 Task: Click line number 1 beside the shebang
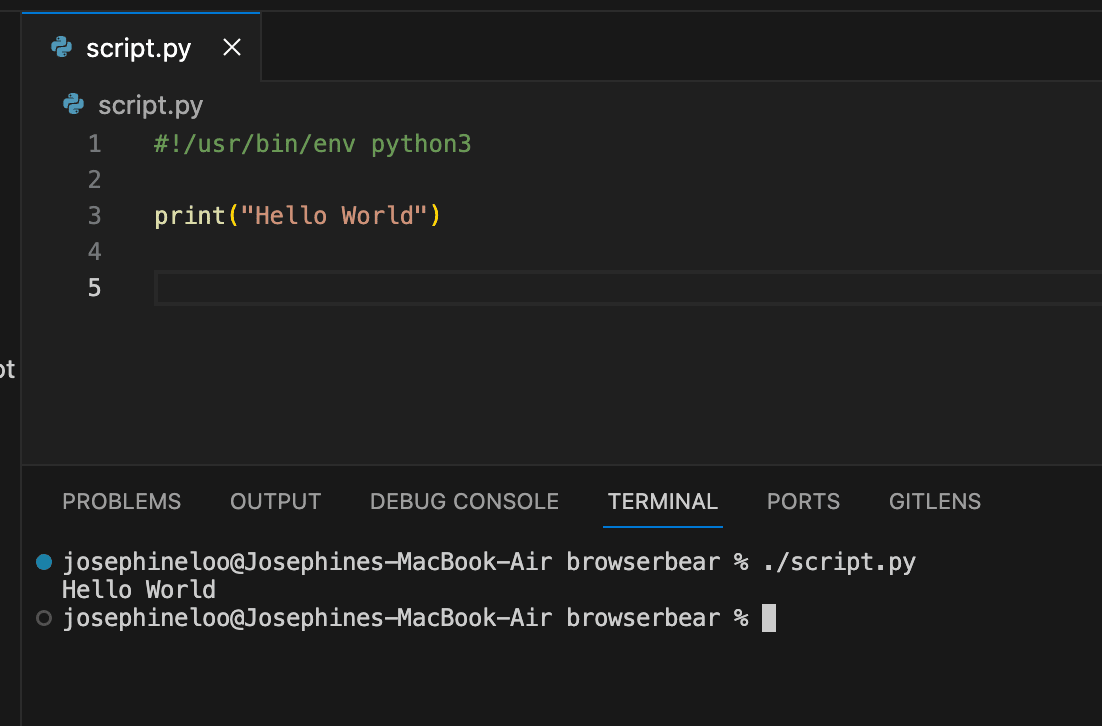[x=94, y=143]
